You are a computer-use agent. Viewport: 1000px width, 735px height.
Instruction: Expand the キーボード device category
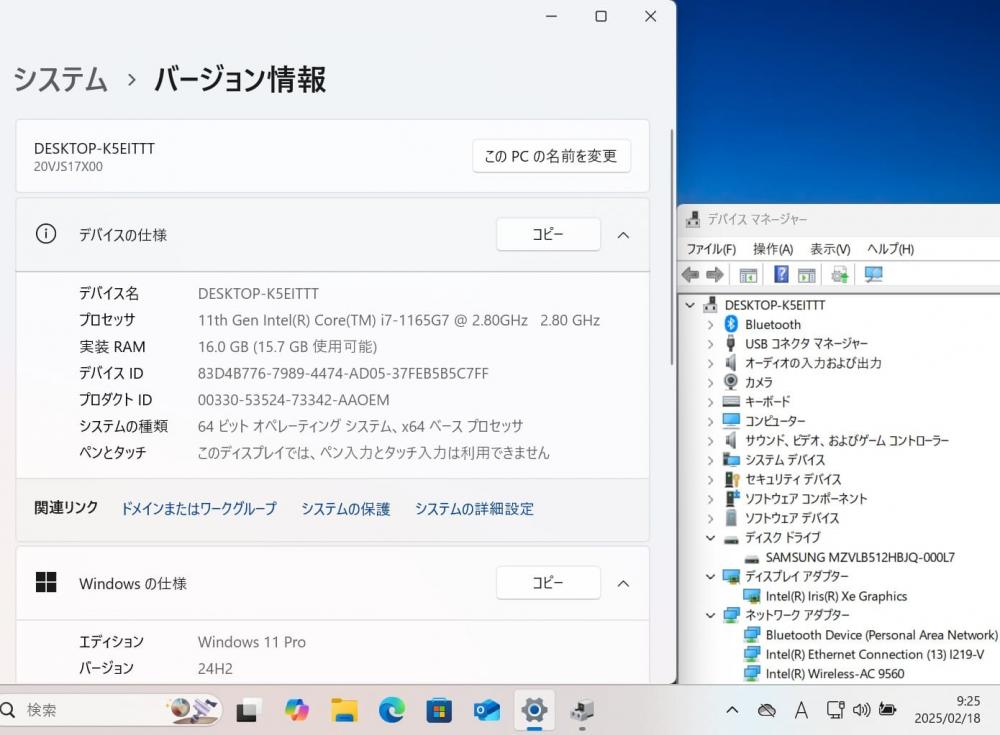[710, 403]
